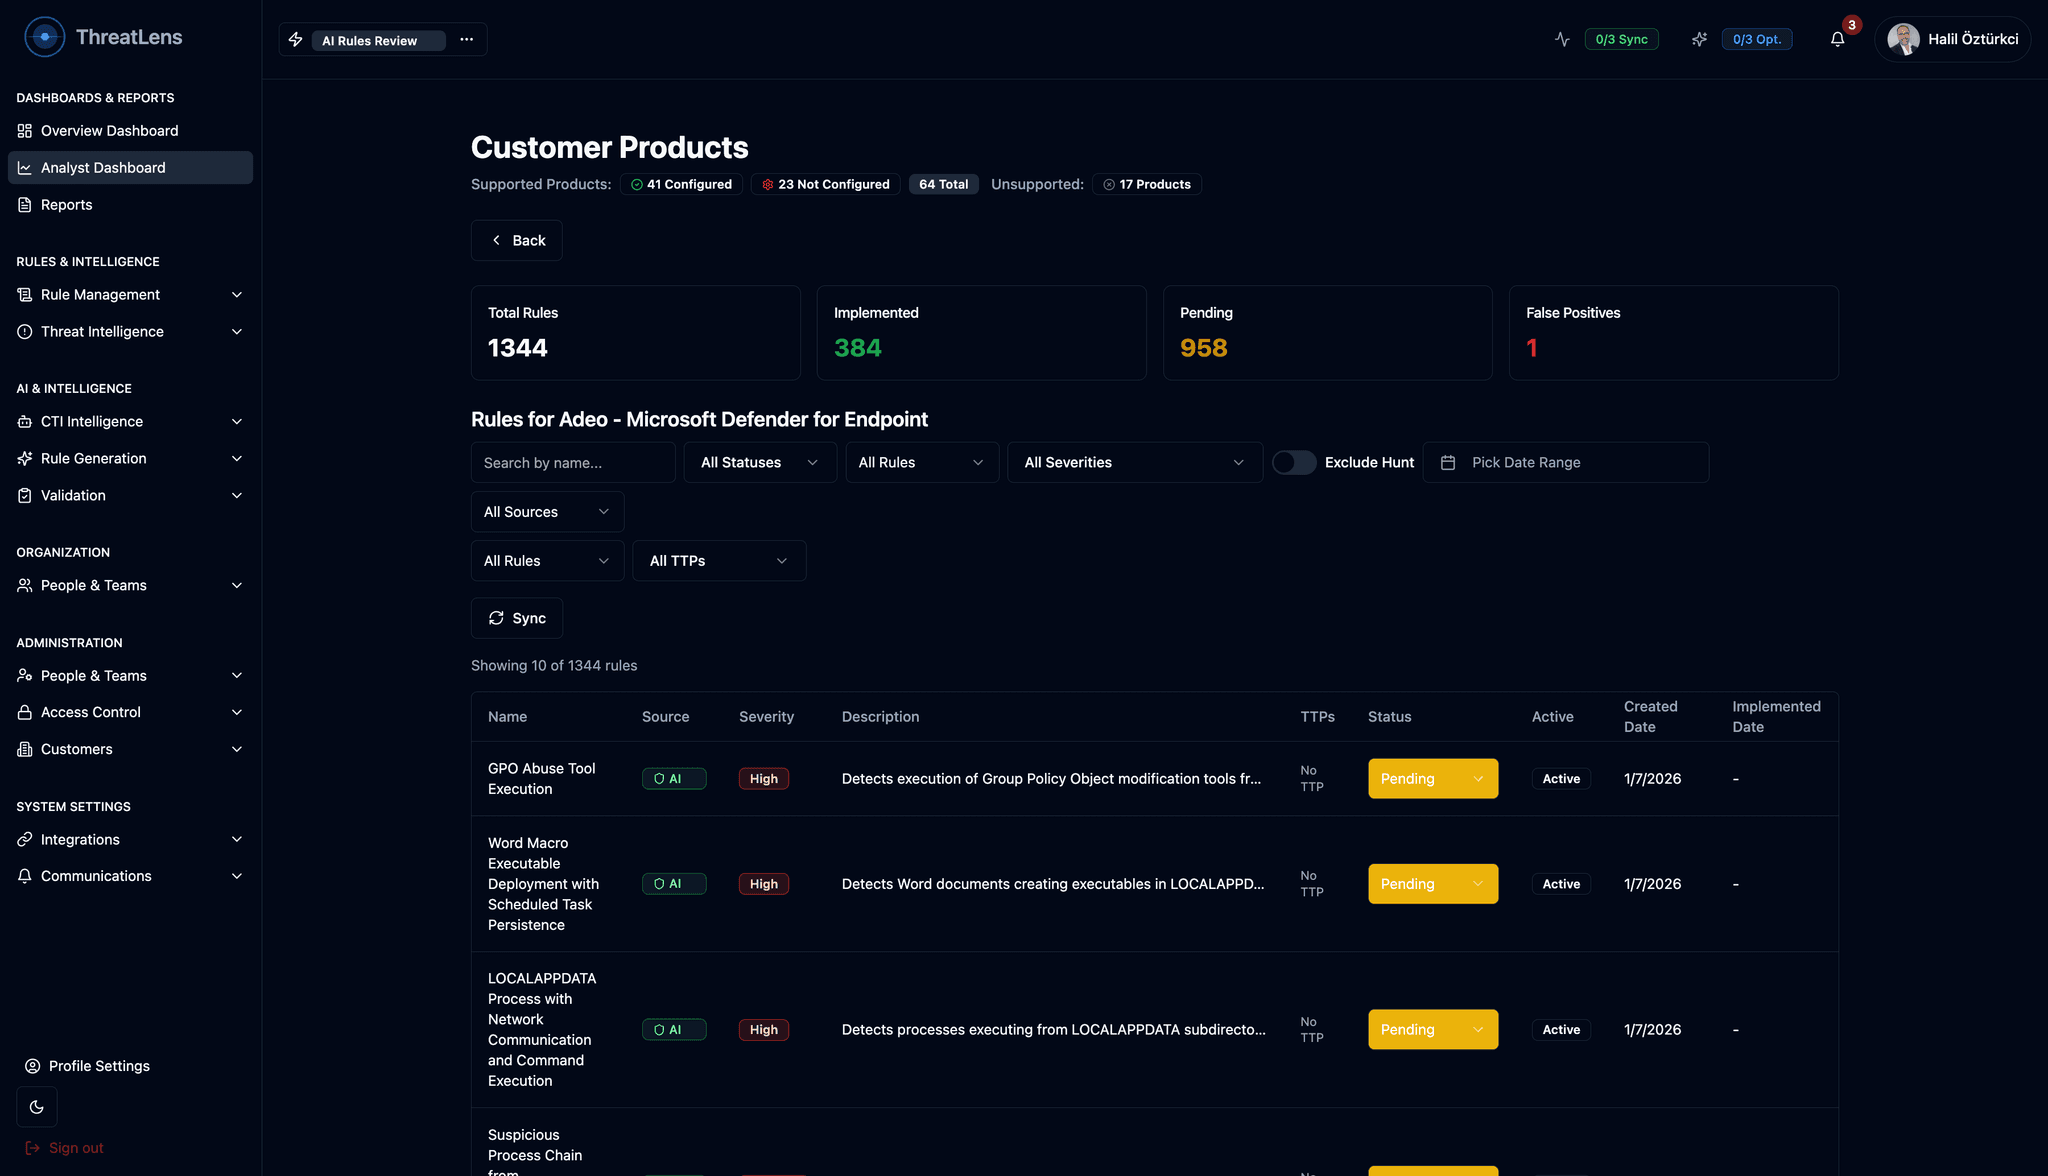Click the 41 Configured badge
2048x1176 pixels.
click(x=681, y=185)
